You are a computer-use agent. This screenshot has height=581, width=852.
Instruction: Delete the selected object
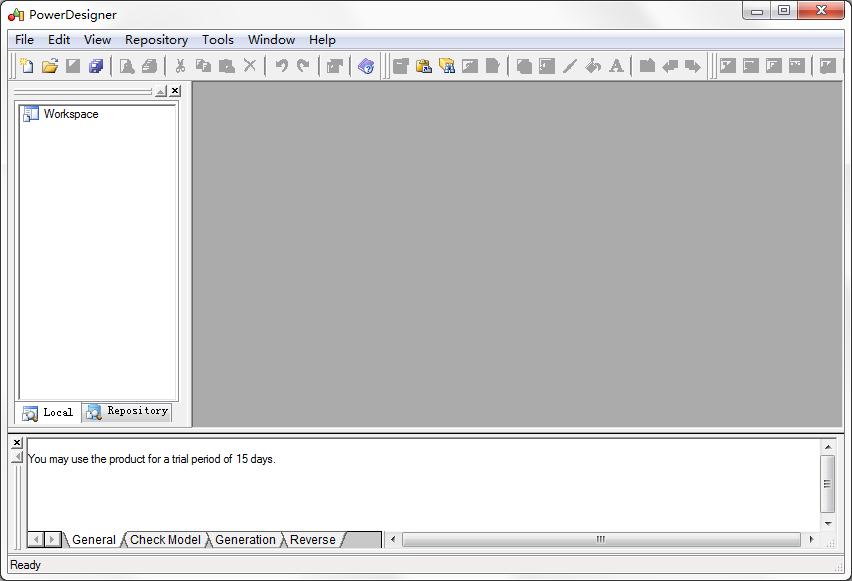[x=247, y=66]
